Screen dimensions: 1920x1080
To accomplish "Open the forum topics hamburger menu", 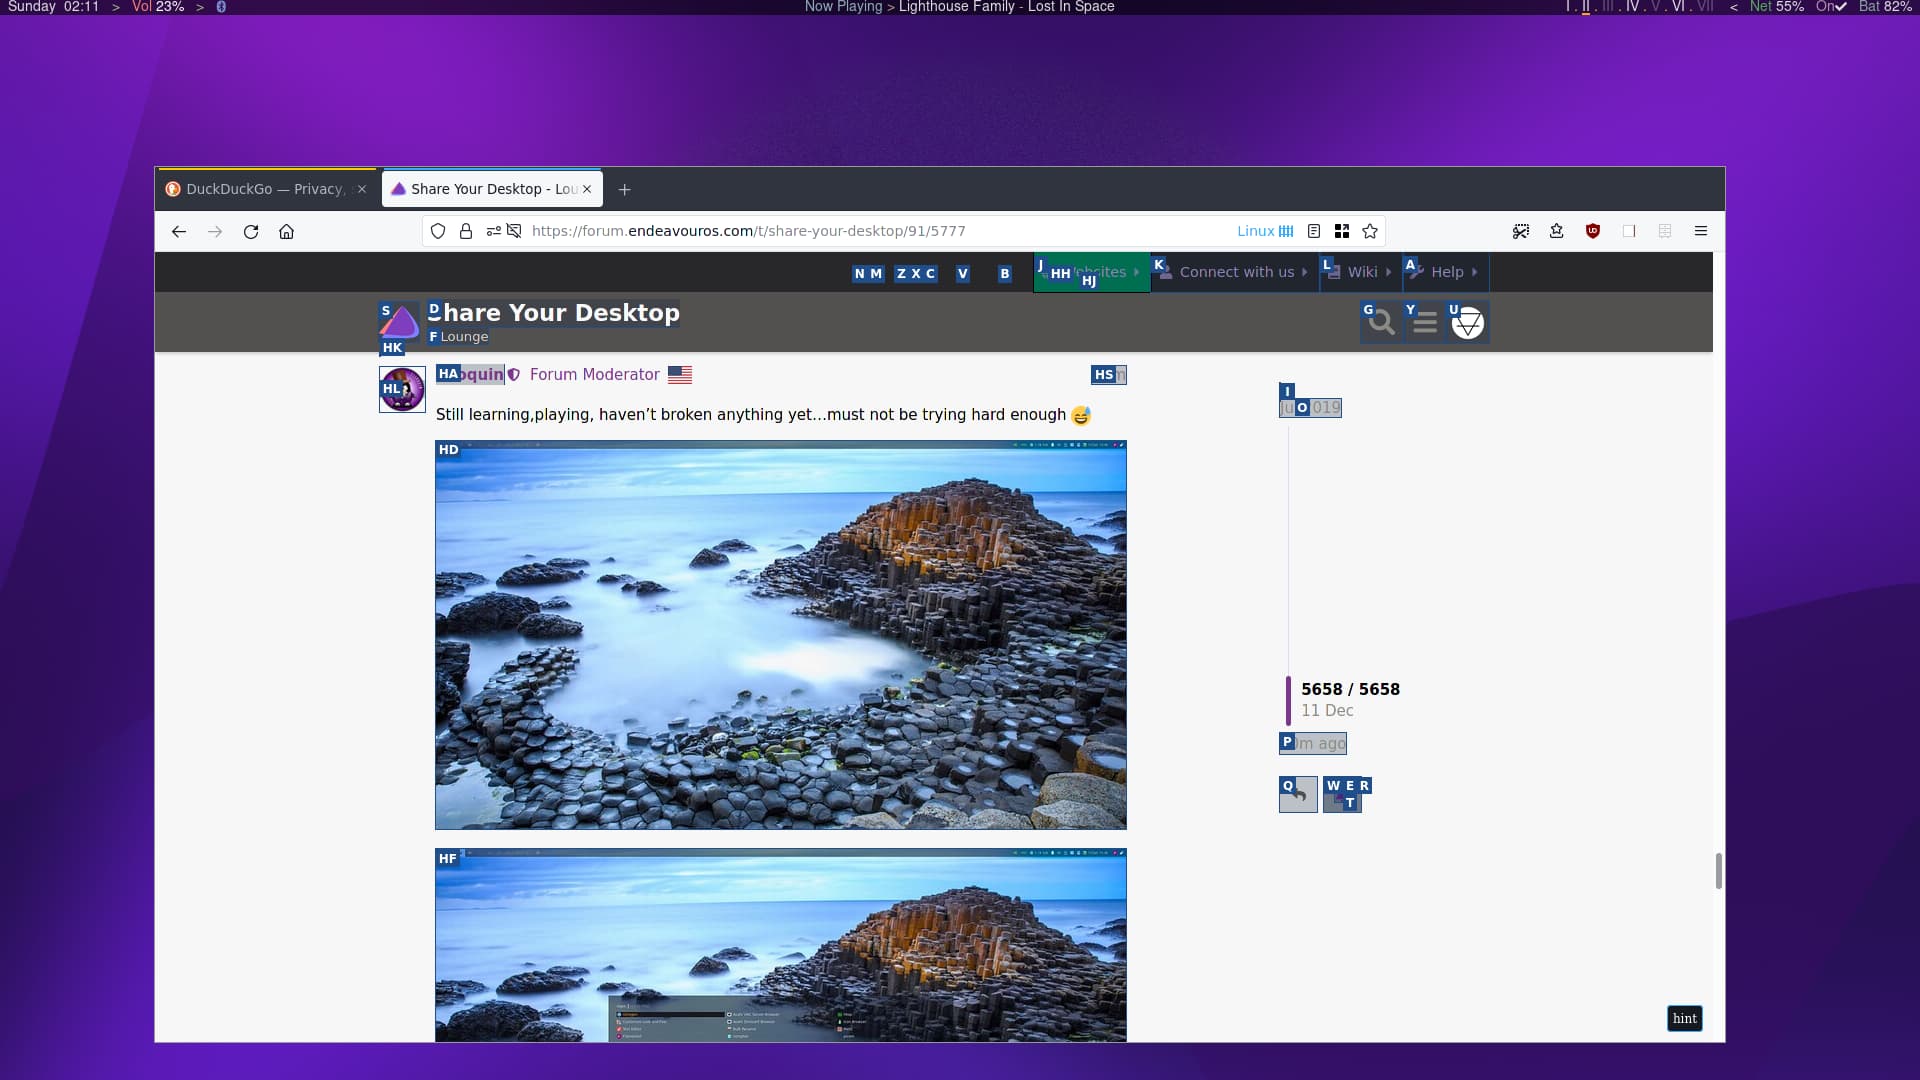I will (x=1423, y=321).
